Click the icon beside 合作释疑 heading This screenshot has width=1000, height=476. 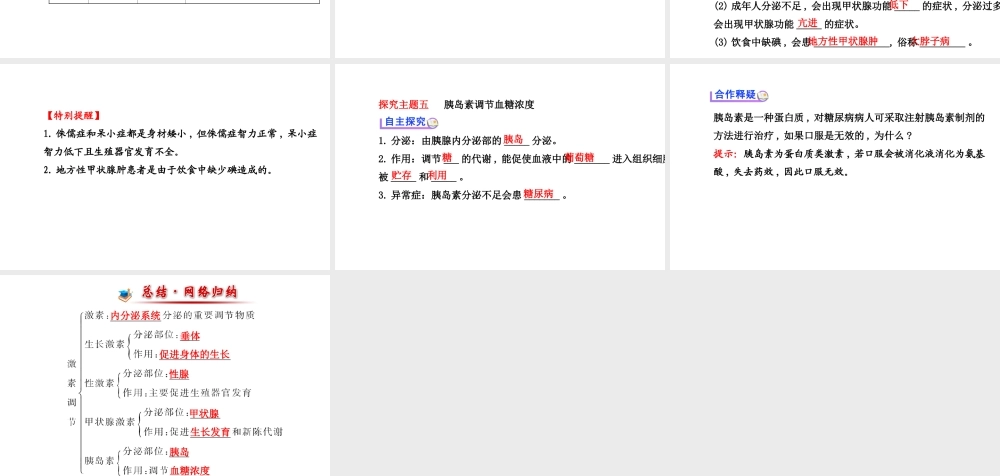pos(763,95)
